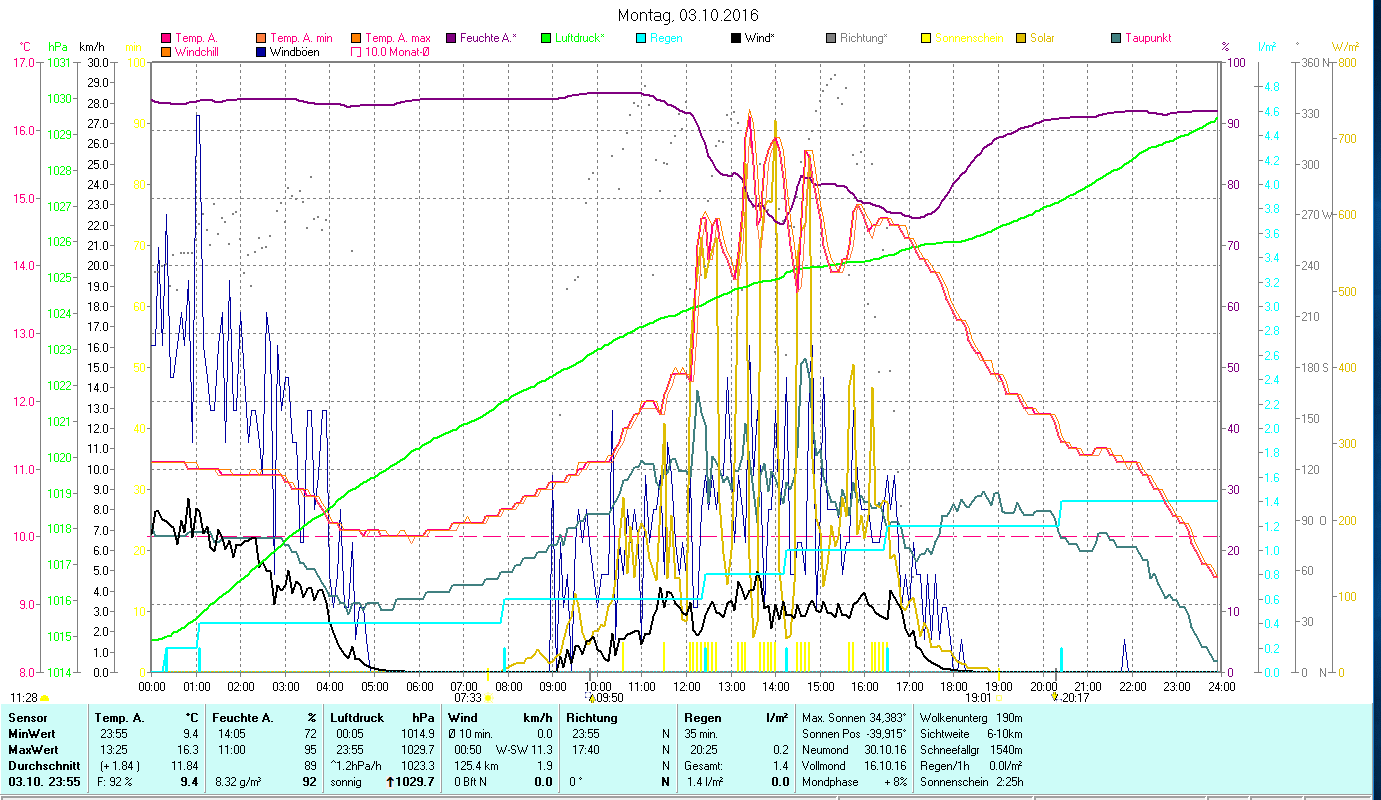Click the hollow 10.0 Monat-Ø legend box

coord(354,51)
